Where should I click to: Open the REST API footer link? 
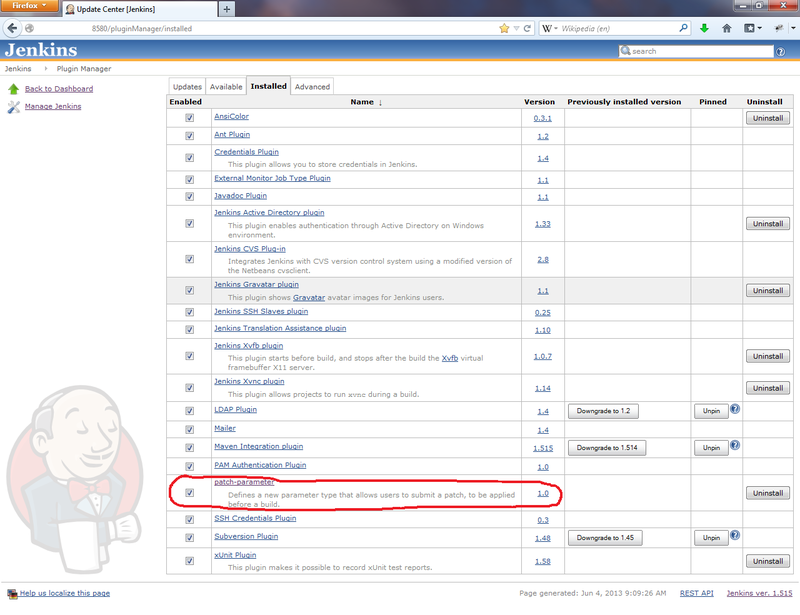point(696,593)
